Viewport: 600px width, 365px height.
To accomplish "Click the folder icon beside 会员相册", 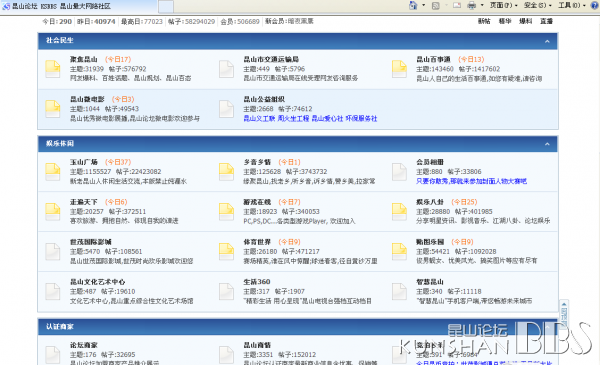I will coord(399,172).
